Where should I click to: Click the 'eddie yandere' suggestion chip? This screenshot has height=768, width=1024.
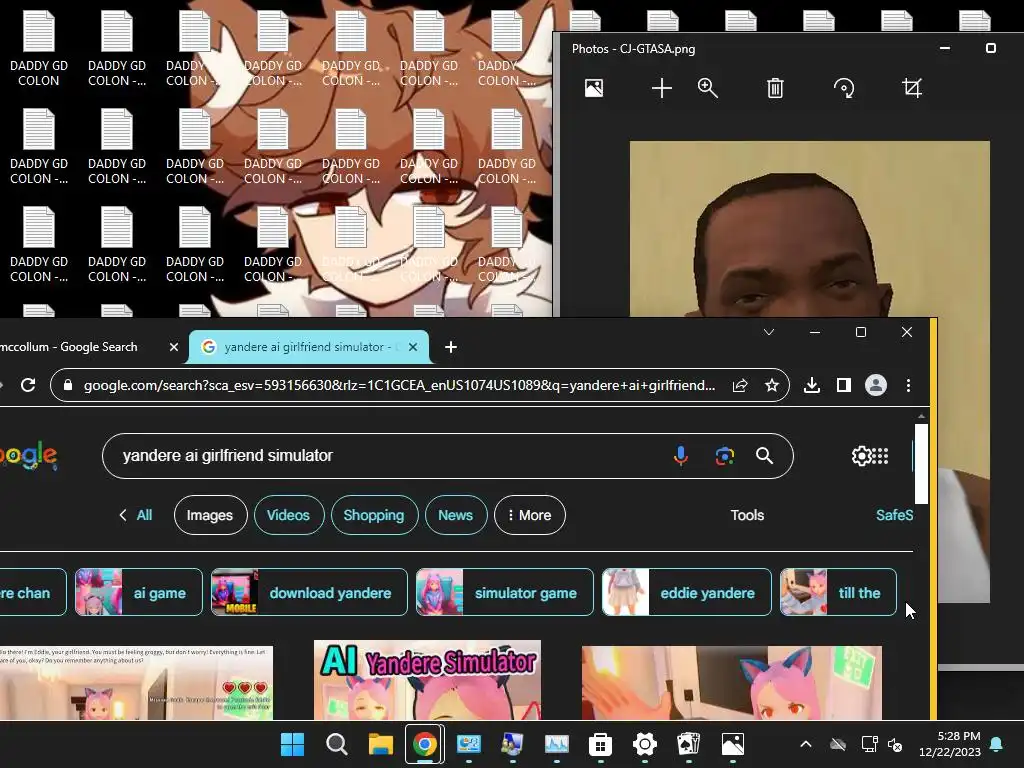[686, 592]
